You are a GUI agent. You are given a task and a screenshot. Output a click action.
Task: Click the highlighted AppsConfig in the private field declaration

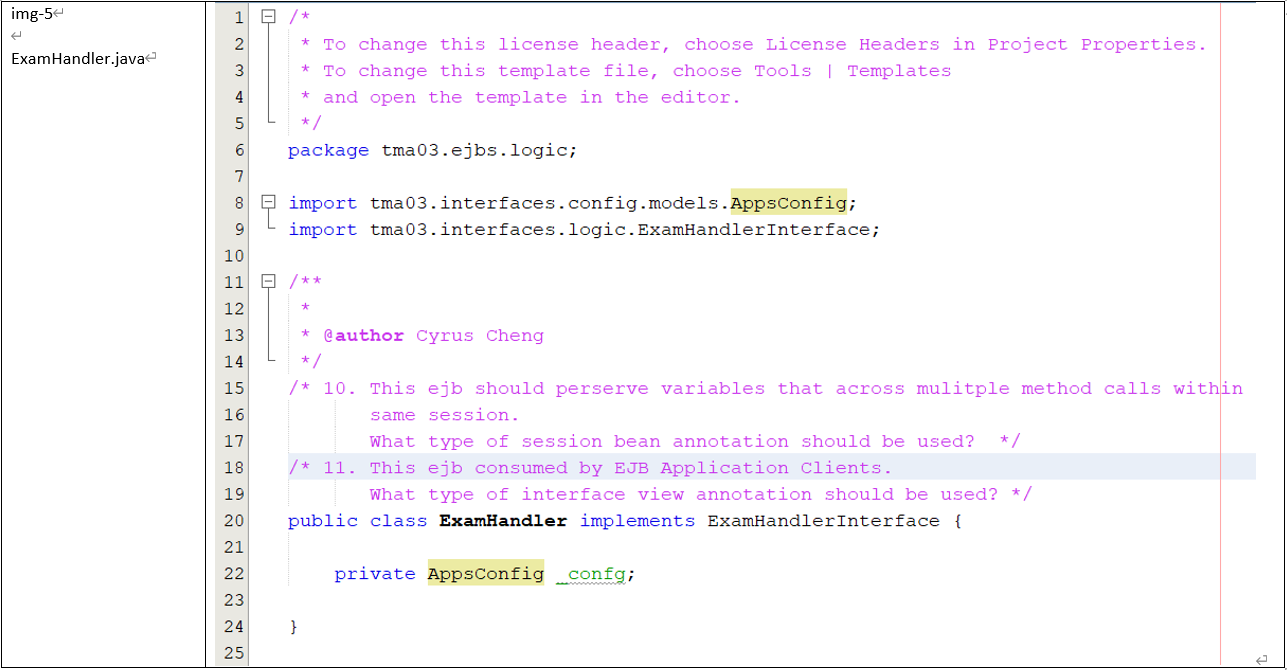486,573
